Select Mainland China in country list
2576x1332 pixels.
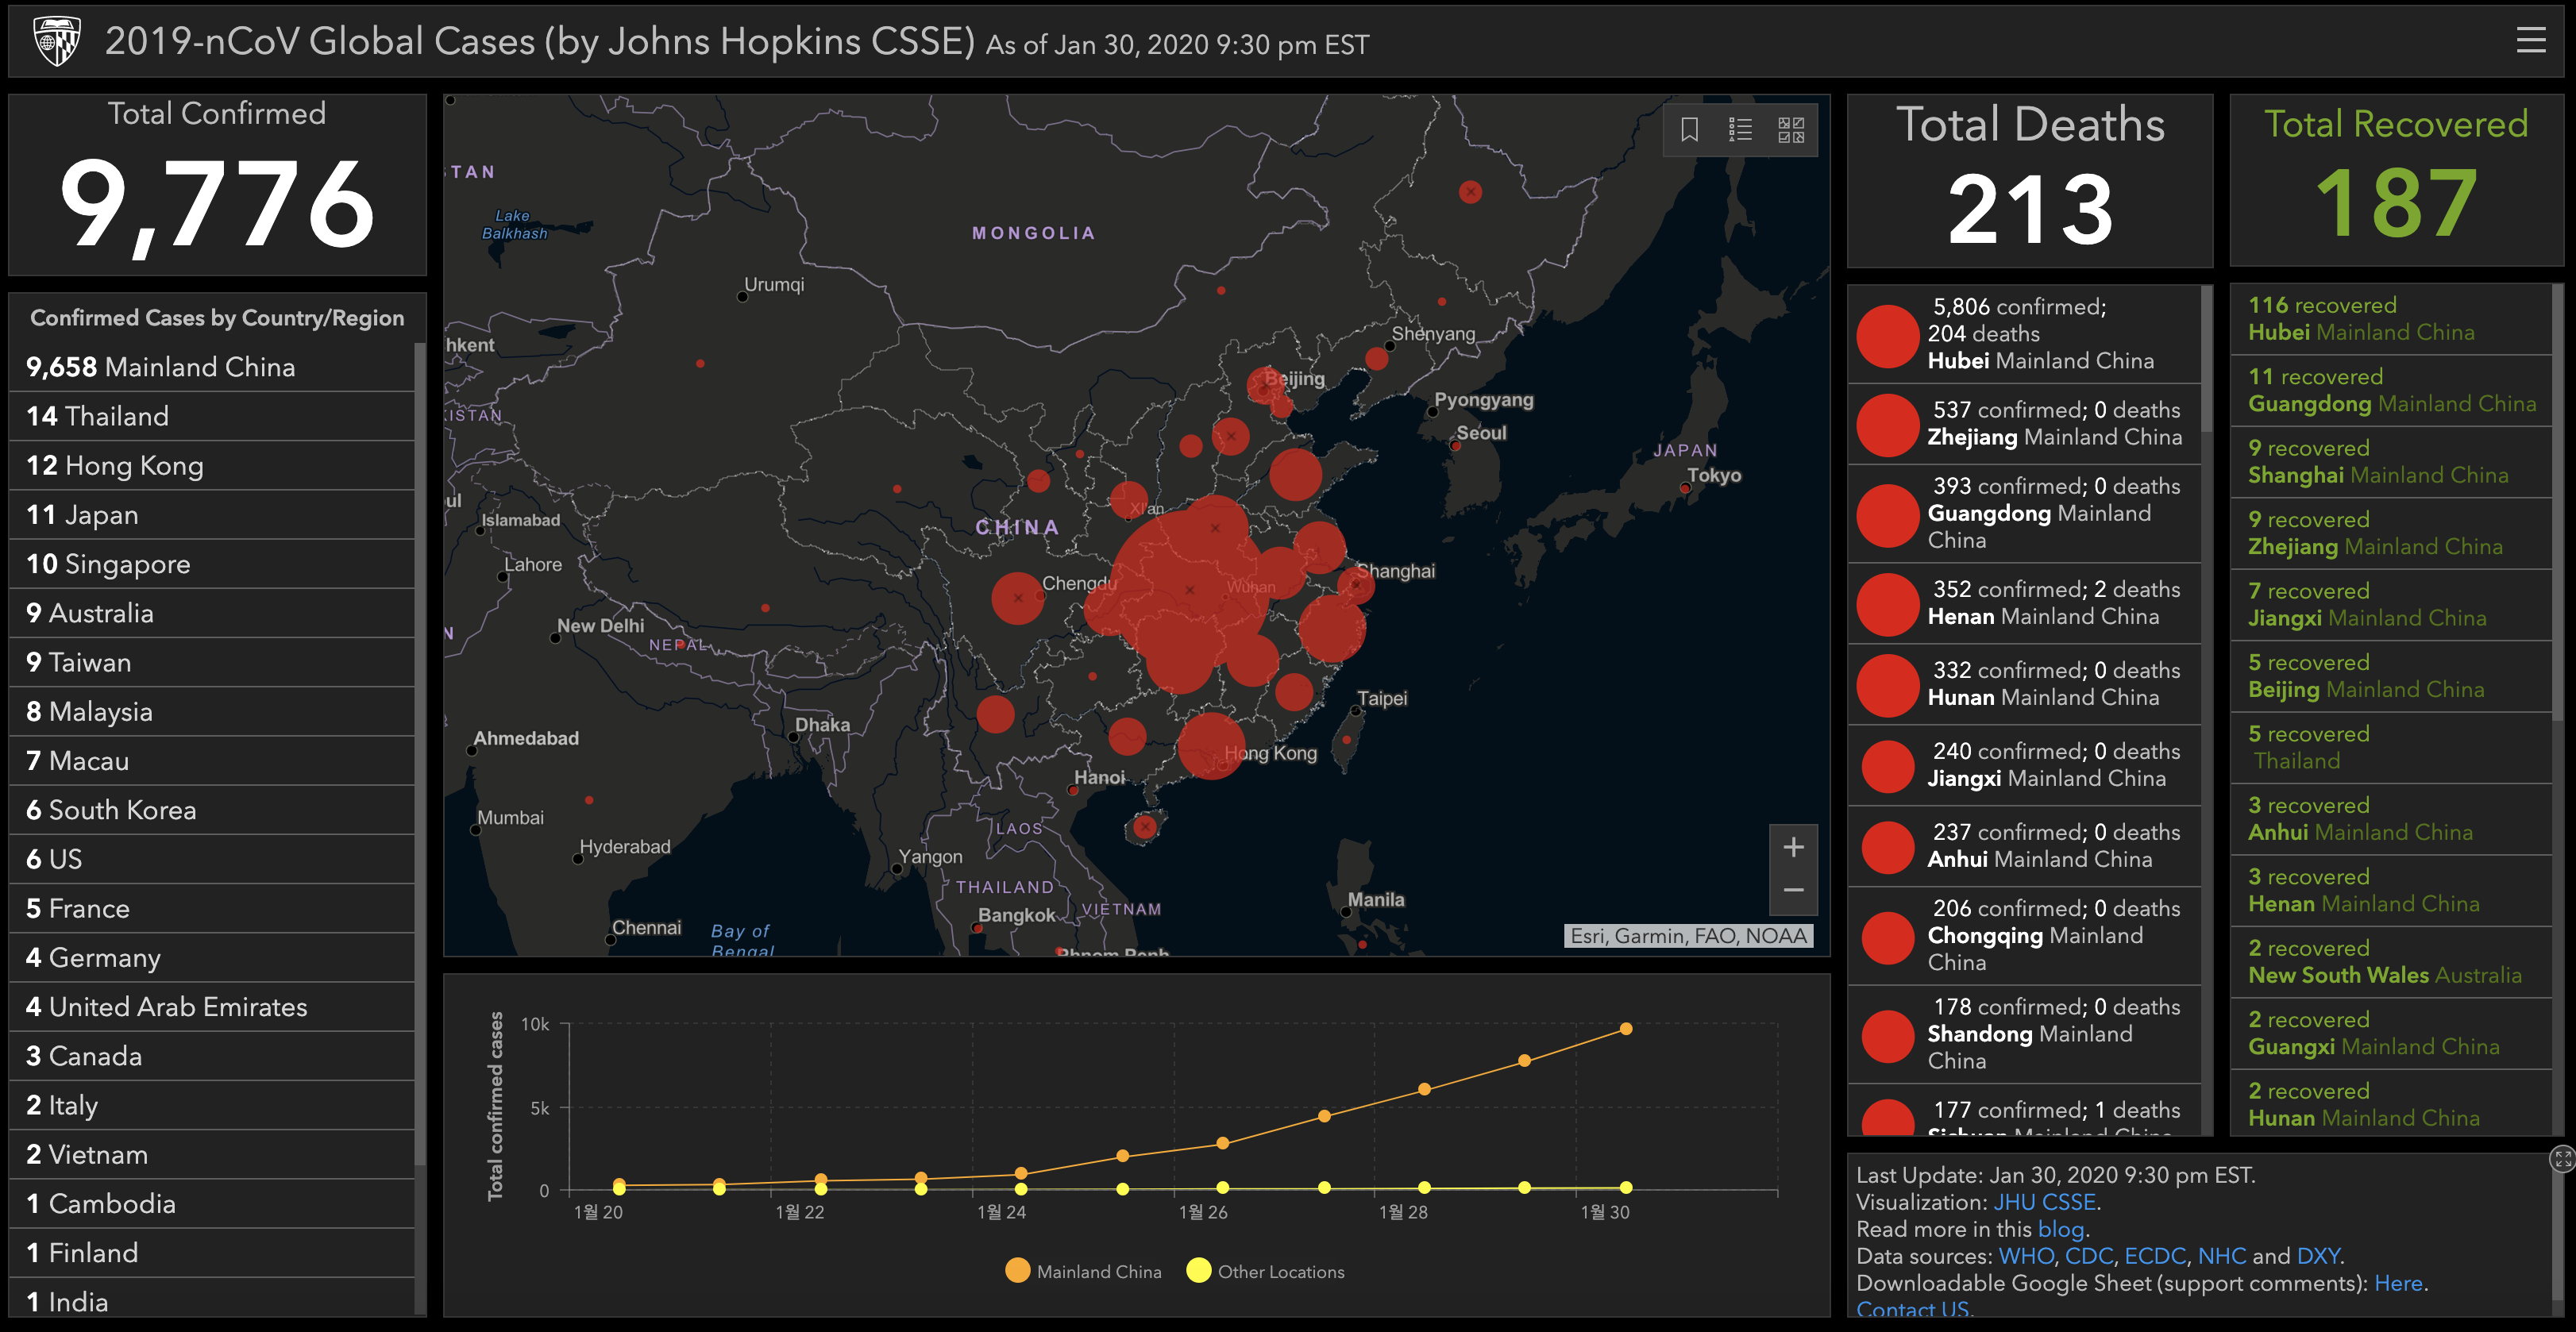(x=160, y=367)
